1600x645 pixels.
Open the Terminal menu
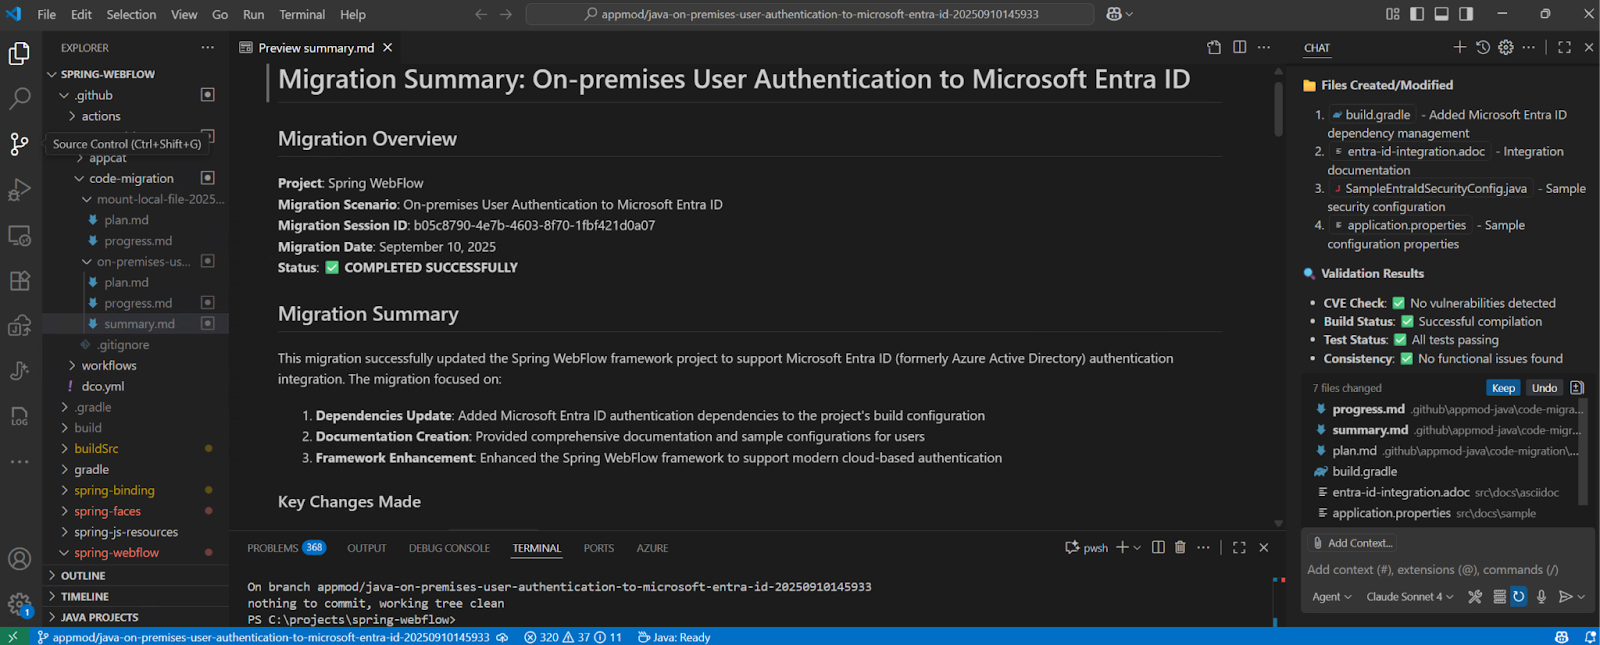[302, 14]
